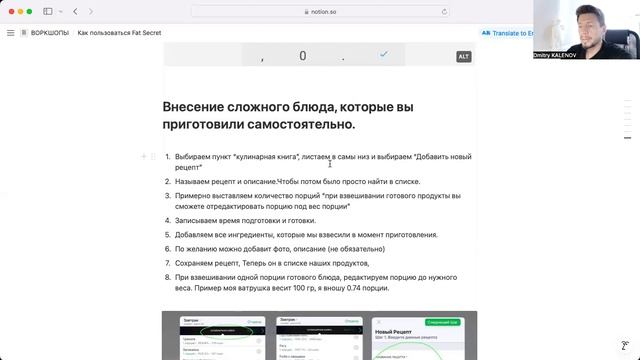Viewport: 640px width, 360px height.
Task: Click the ALT badge on image
Action: 464,57
